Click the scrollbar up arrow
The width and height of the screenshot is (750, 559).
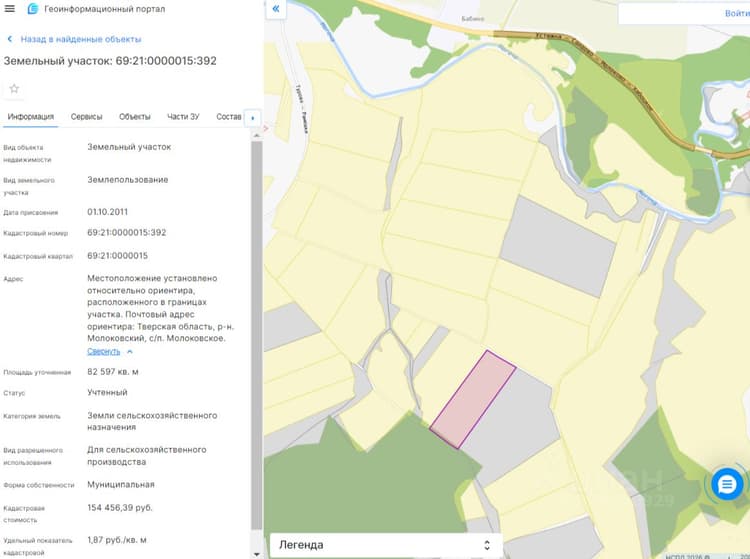[x=256, y=136]
